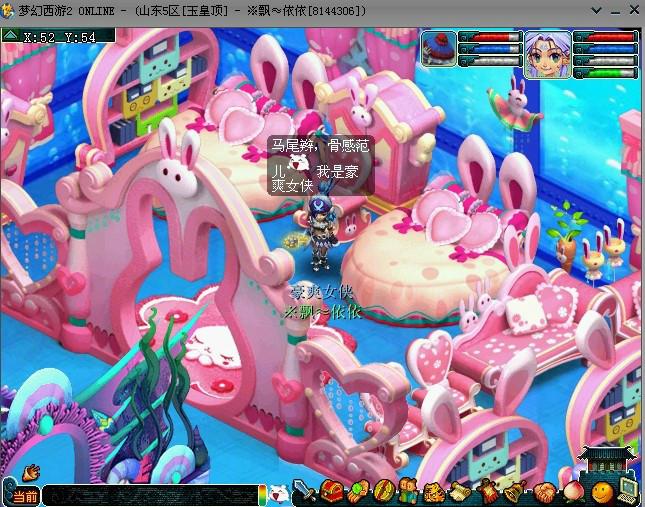Click the hand holding green gem icon
This screenshot has width=645, height=507.
[x=358, y=491]
